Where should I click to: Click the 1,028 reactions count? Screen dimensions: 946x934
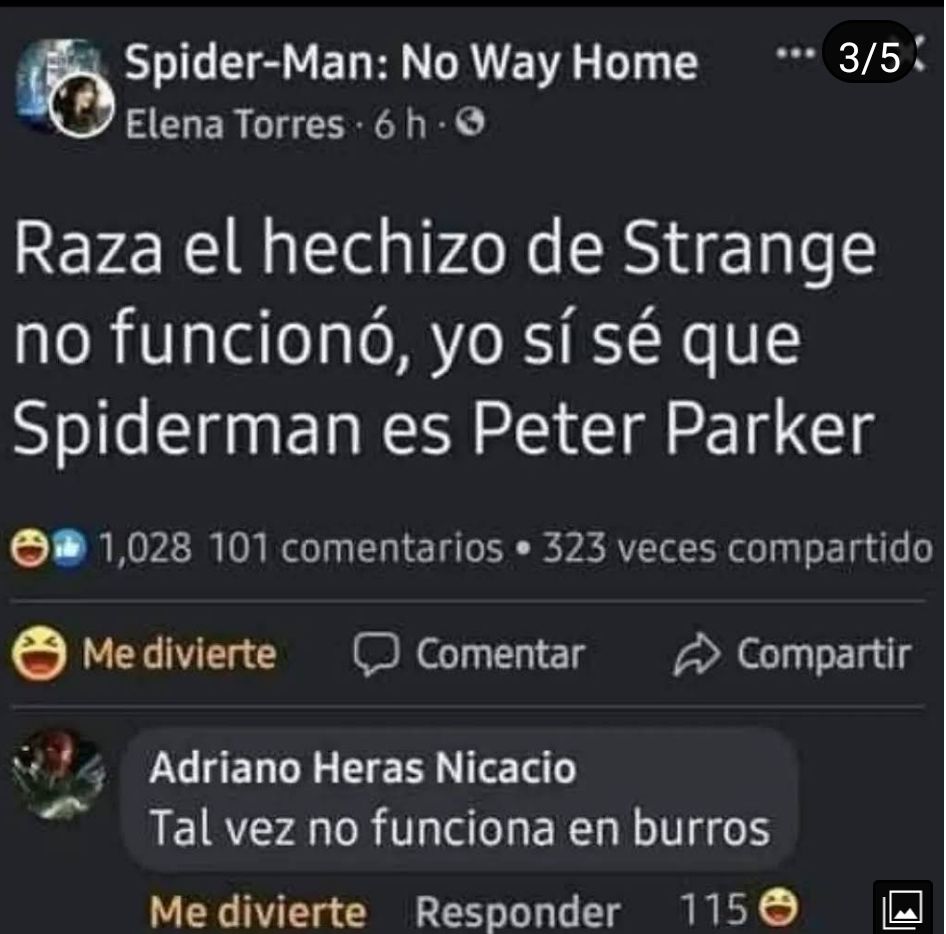click(145, 548)
